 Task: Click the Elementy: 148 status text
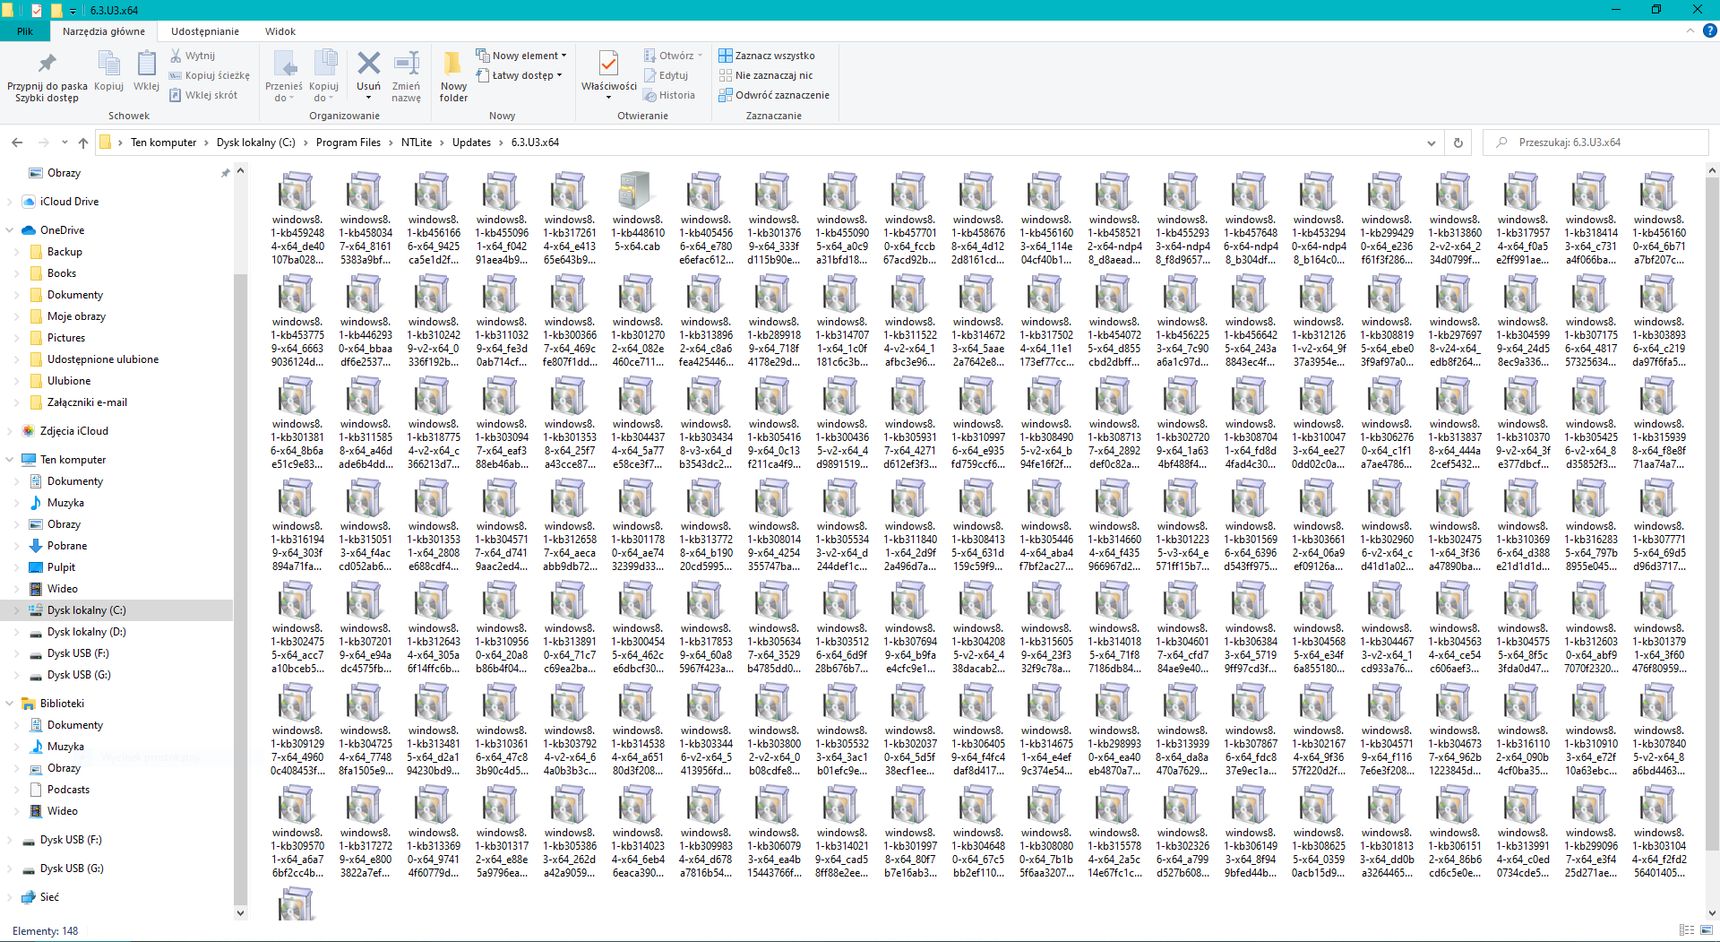[45, 931]
